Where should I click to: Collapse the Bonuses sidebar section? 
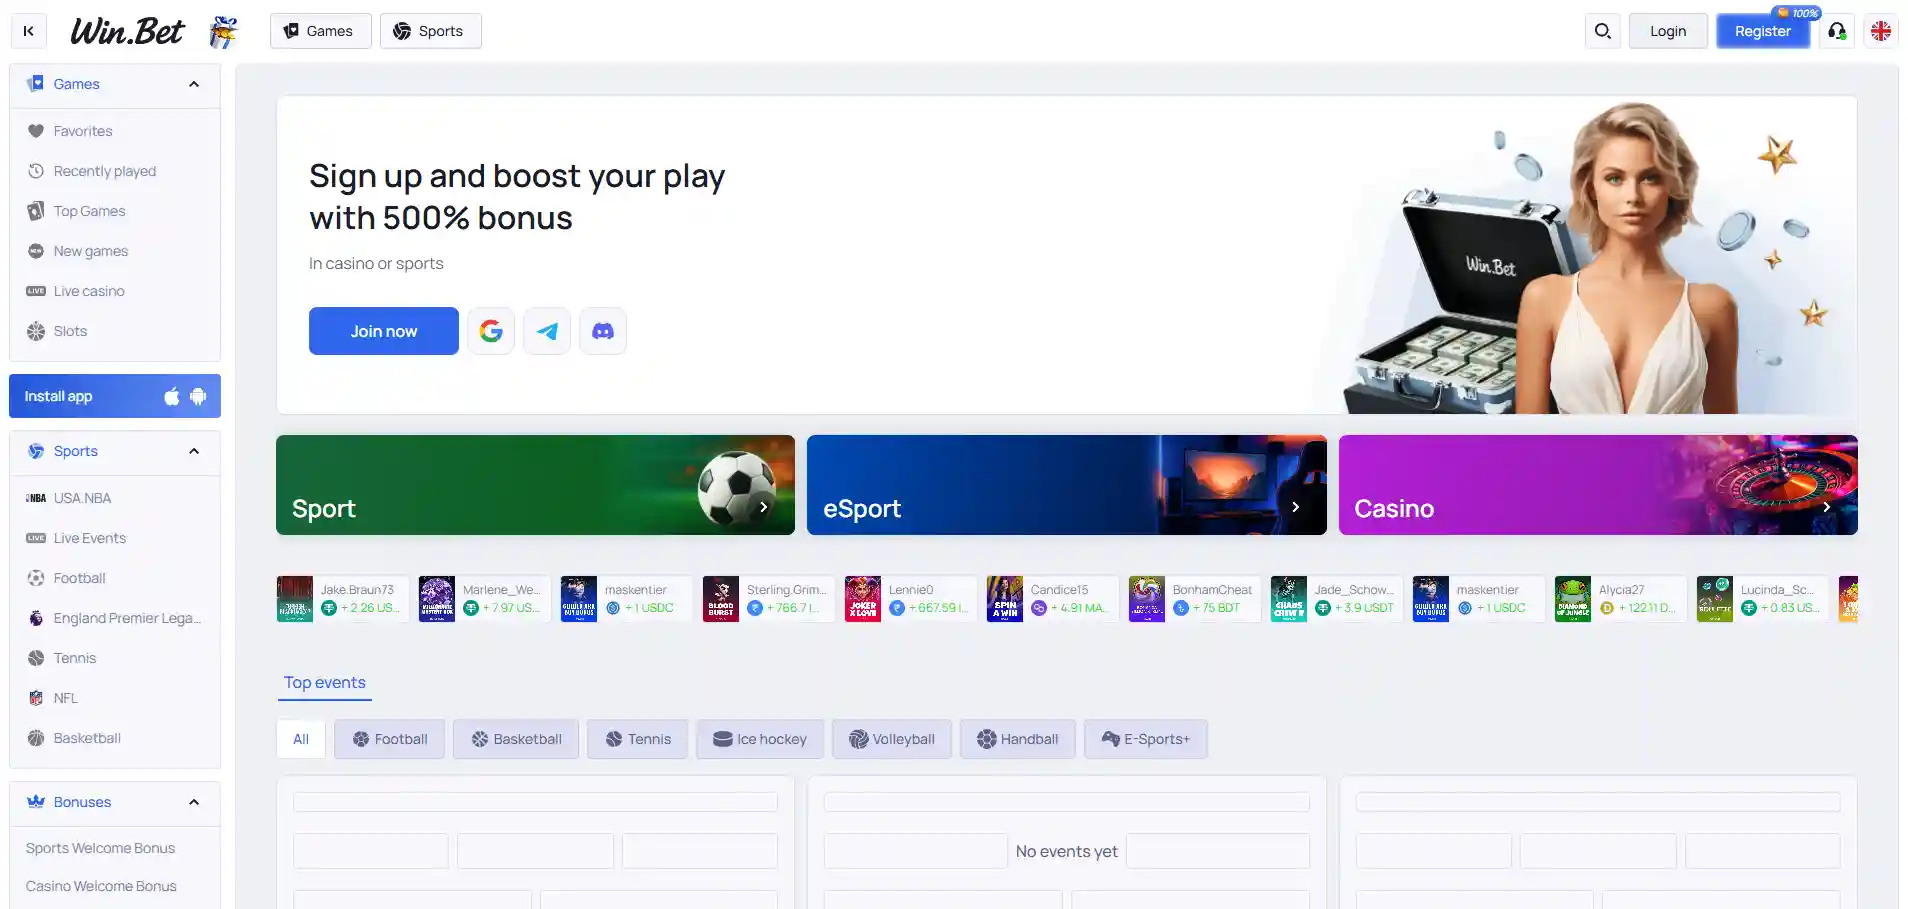194,802
